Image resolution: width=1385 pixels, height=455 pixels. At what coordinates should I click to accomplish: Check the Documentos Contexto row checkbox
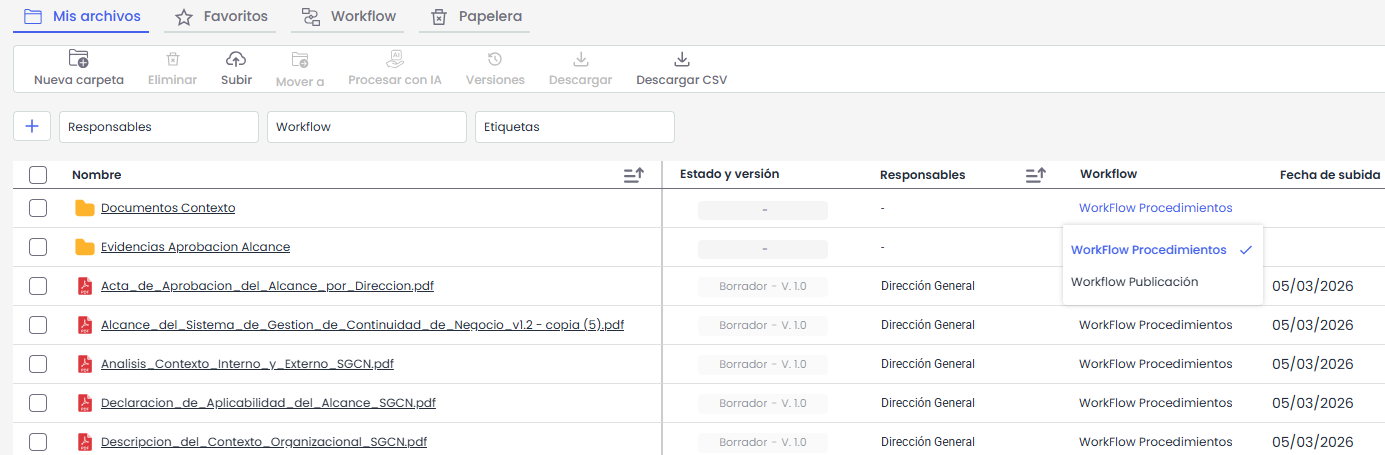(x=38, y=208)
